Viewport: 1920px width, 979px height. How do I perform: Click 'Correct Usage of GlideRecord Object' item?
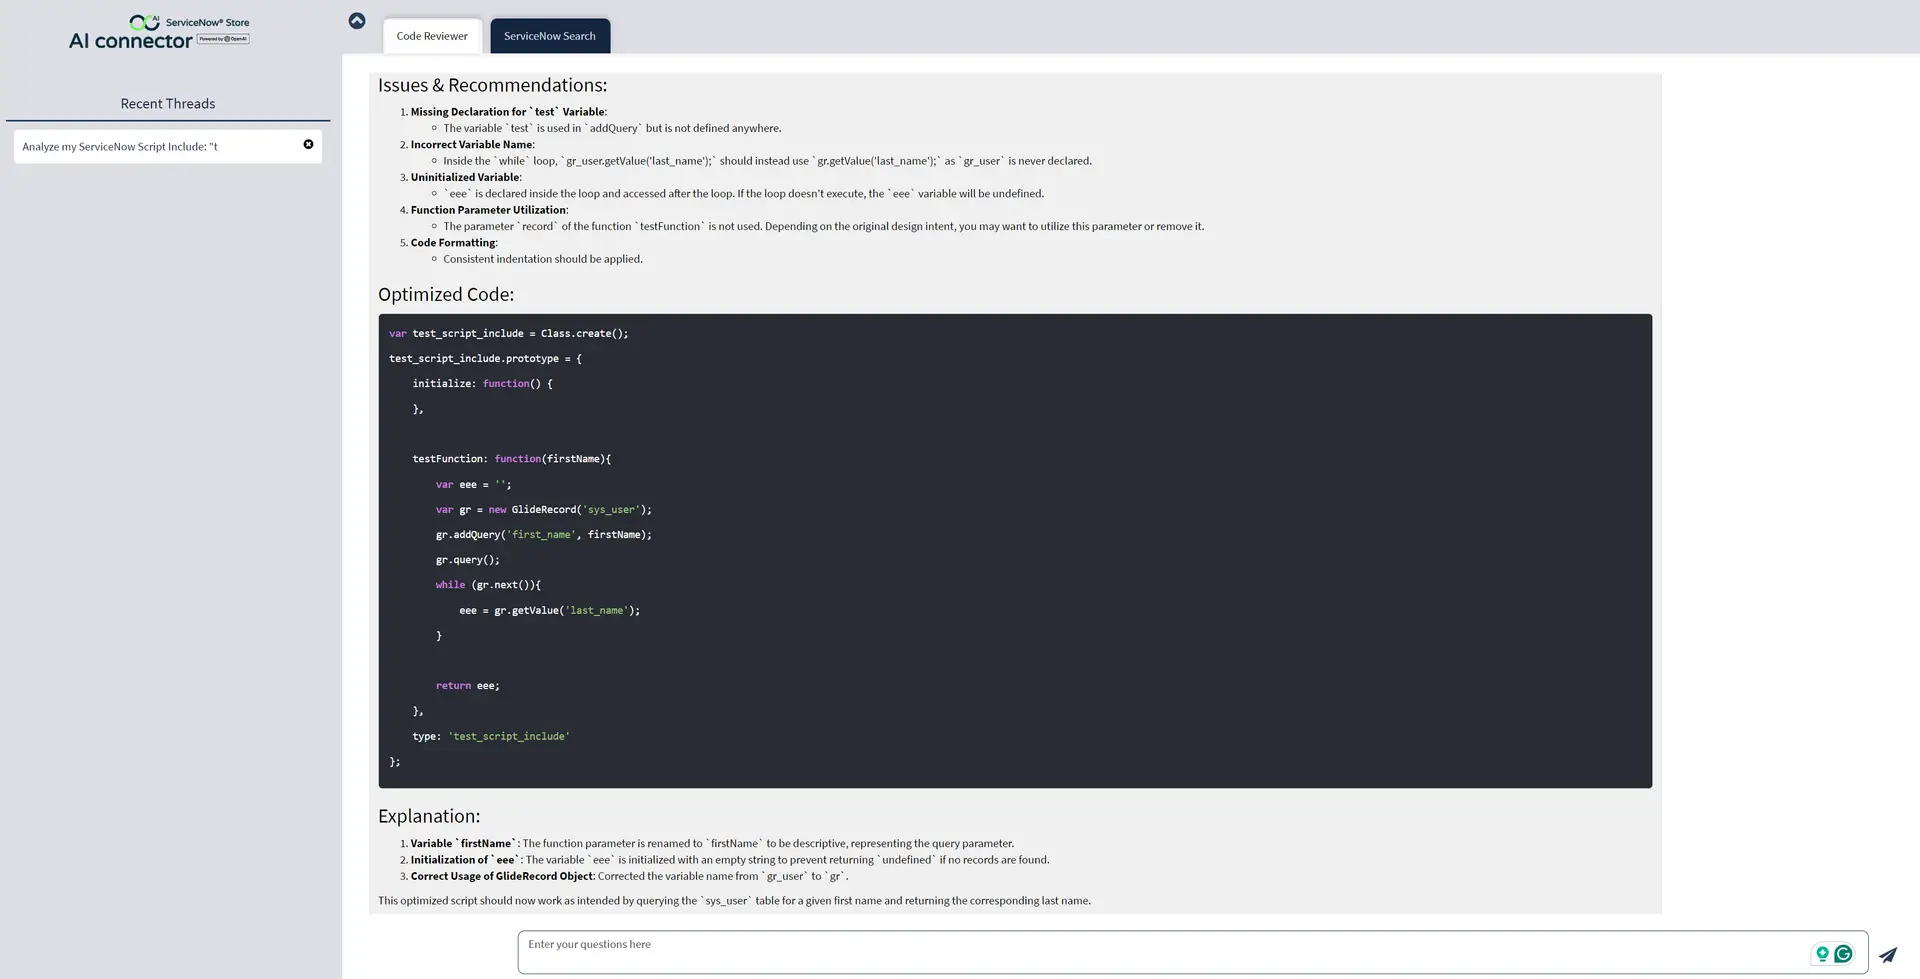[629, 876]
